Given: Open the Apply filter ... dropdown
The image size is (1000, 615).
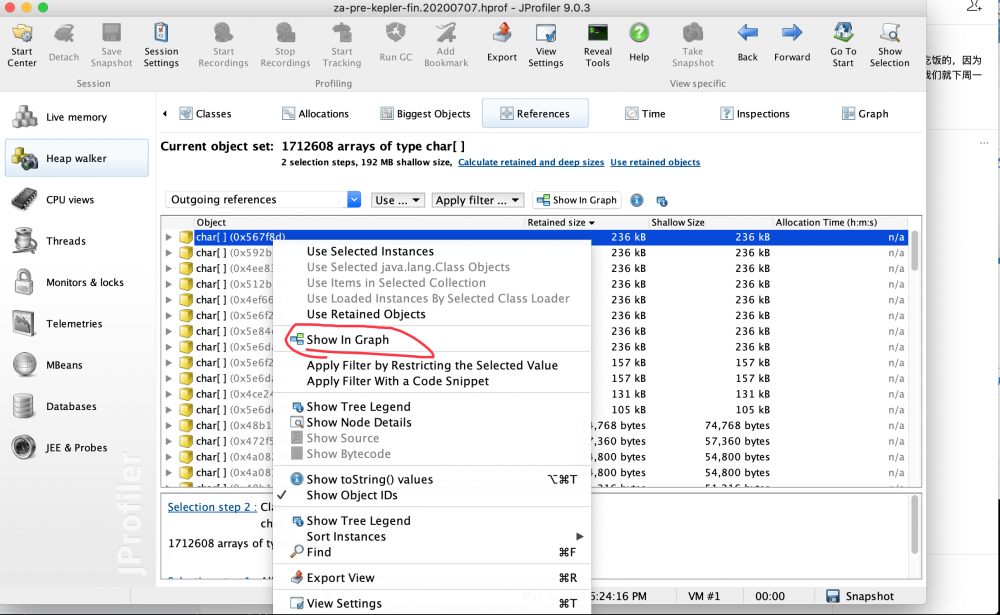Looking at the screenshot, I should (x=478, y=200).
